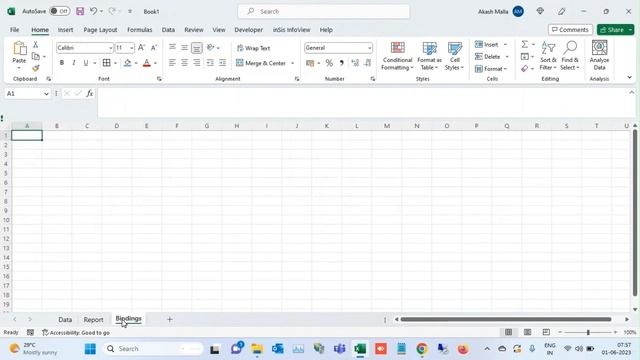The width and height of the screenshot is (640, 360).
Task: Switch to the Page Layout tab
Action: click(100, 30)
